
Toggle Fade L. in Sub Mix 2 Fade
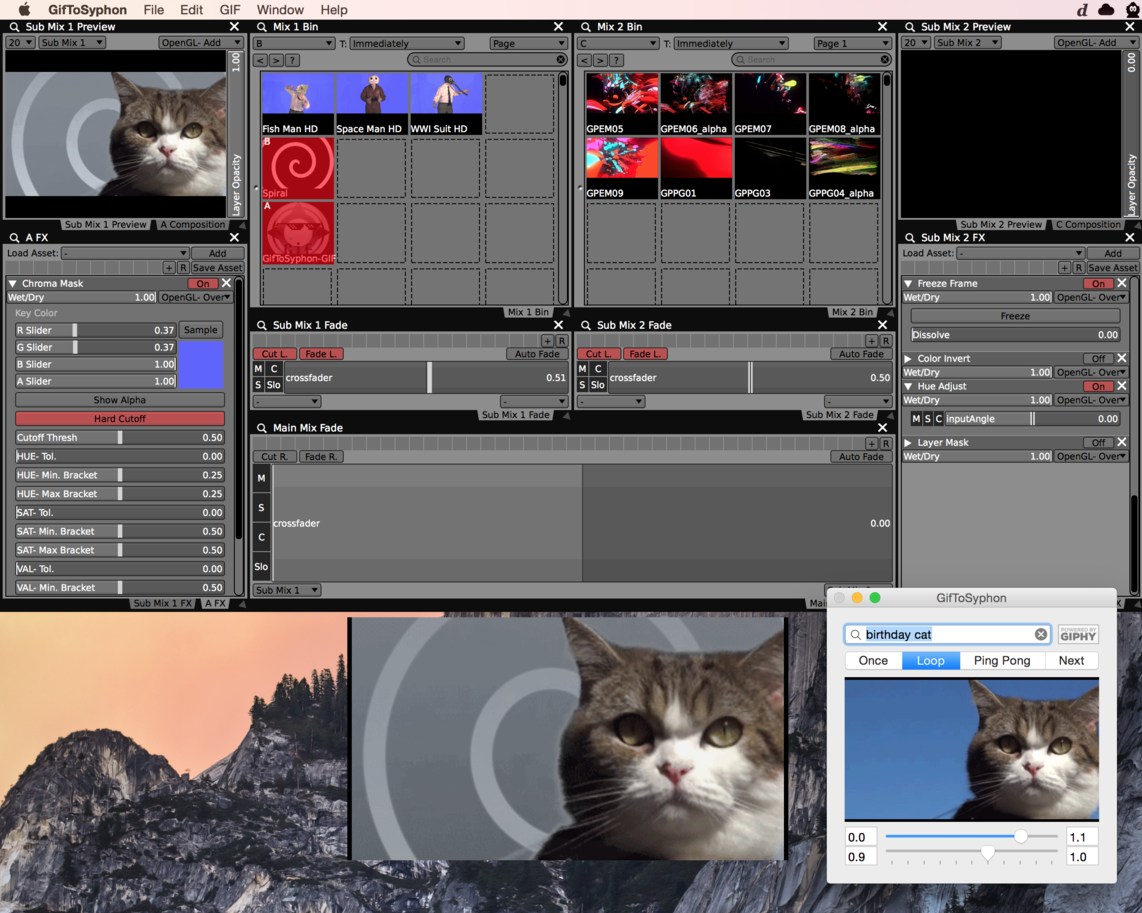(645, 354)
